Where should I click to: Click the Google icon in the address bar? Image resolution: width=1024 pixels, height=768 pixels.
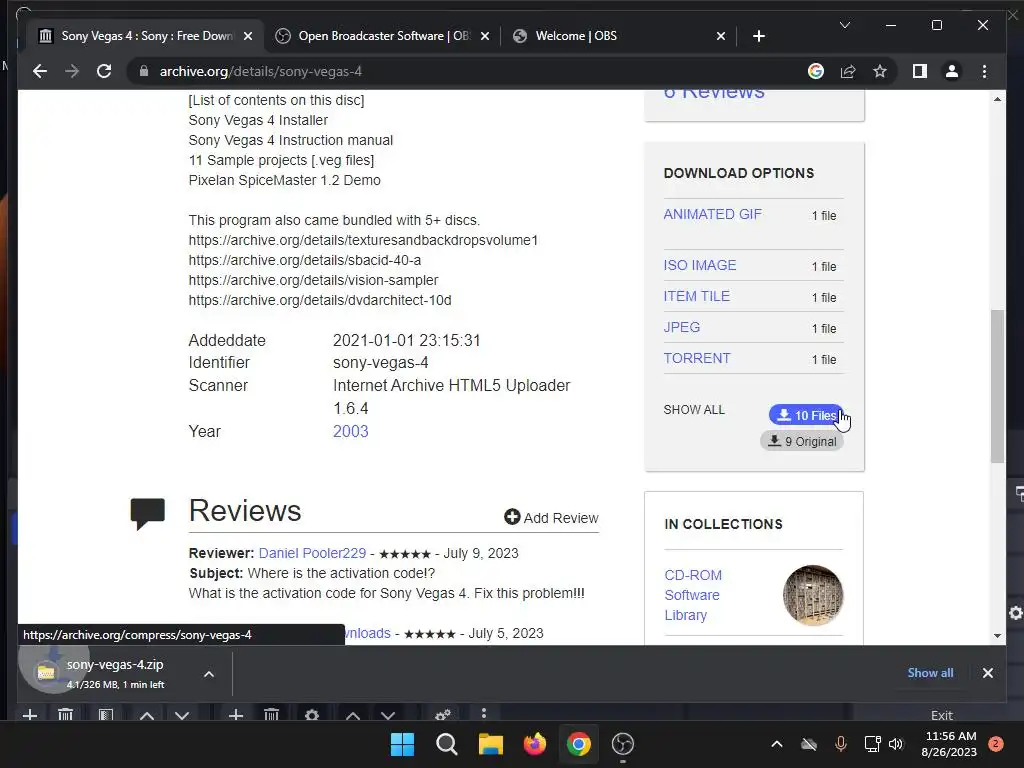(816, 71)
